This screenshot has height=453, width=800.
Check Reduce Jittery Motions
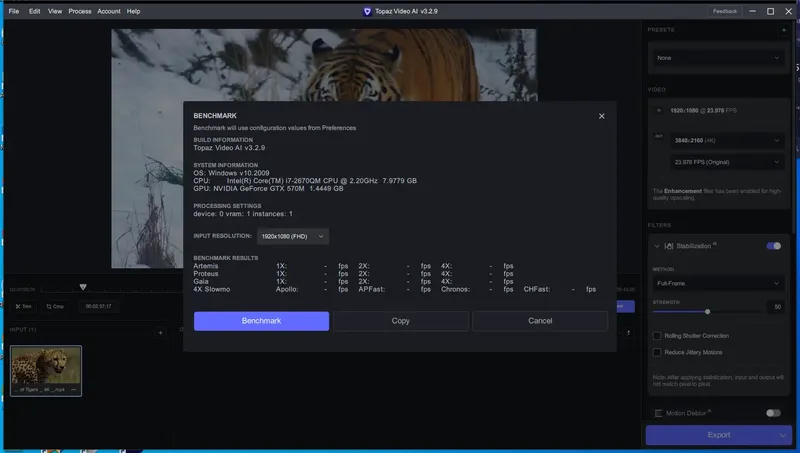click(657, 353)
